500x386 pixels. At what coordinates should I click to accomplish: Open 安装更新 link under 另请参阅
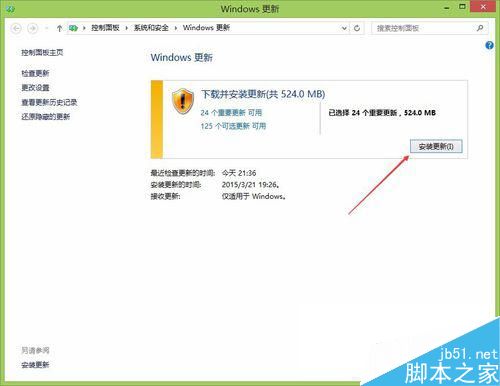pyautogui.click(x=35, y=365)
